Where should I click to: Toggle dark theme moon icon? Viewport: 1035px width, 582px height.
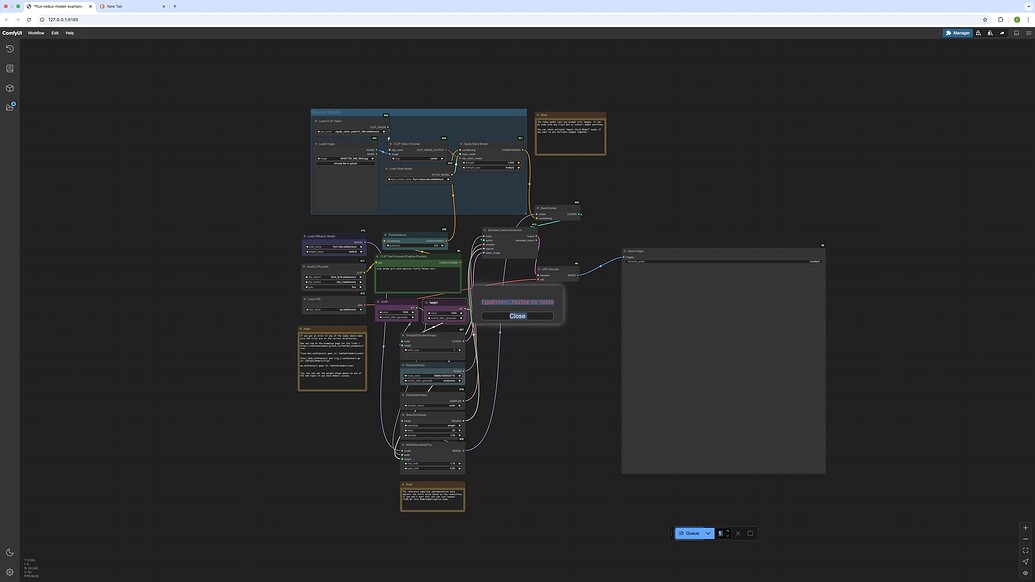9,553
